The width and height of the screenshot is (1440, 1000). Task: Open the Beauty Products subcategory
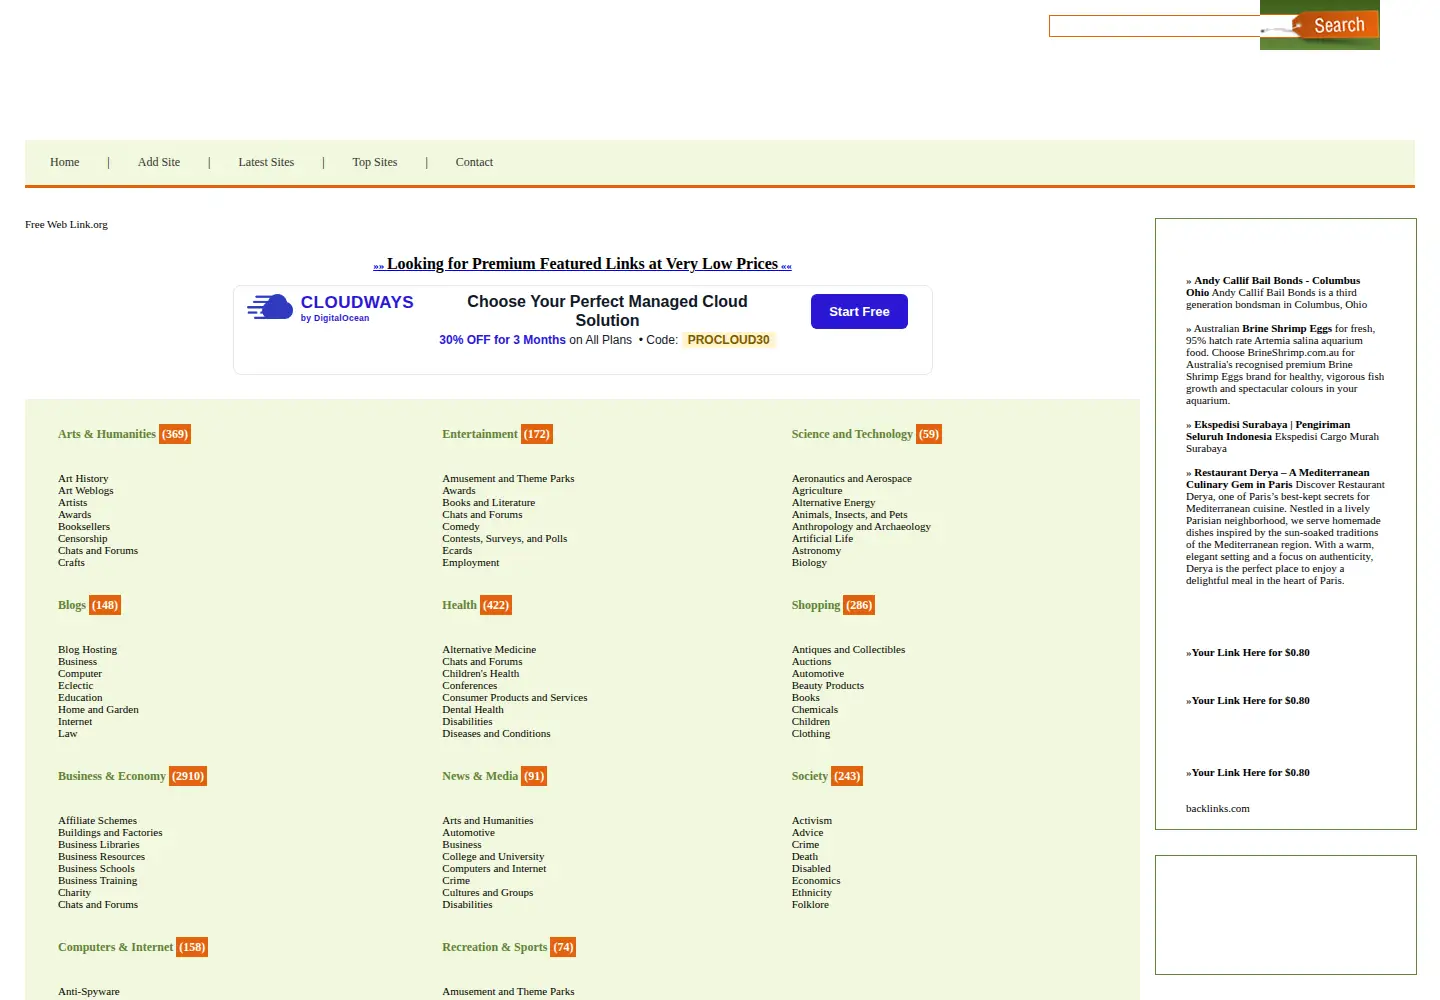[828, 686]
